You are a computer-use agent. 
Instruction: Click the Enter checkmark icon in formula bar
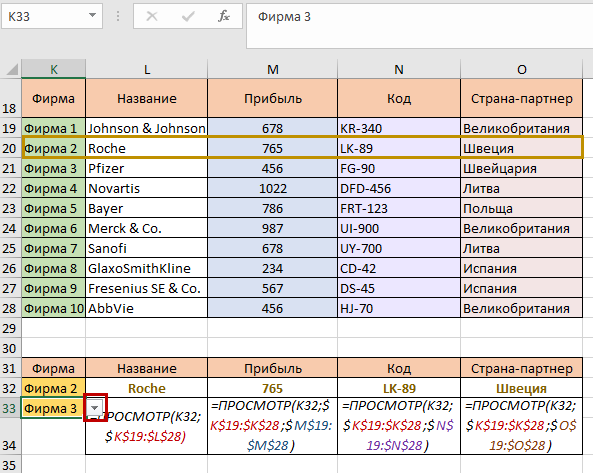click(x=188, y=16)
